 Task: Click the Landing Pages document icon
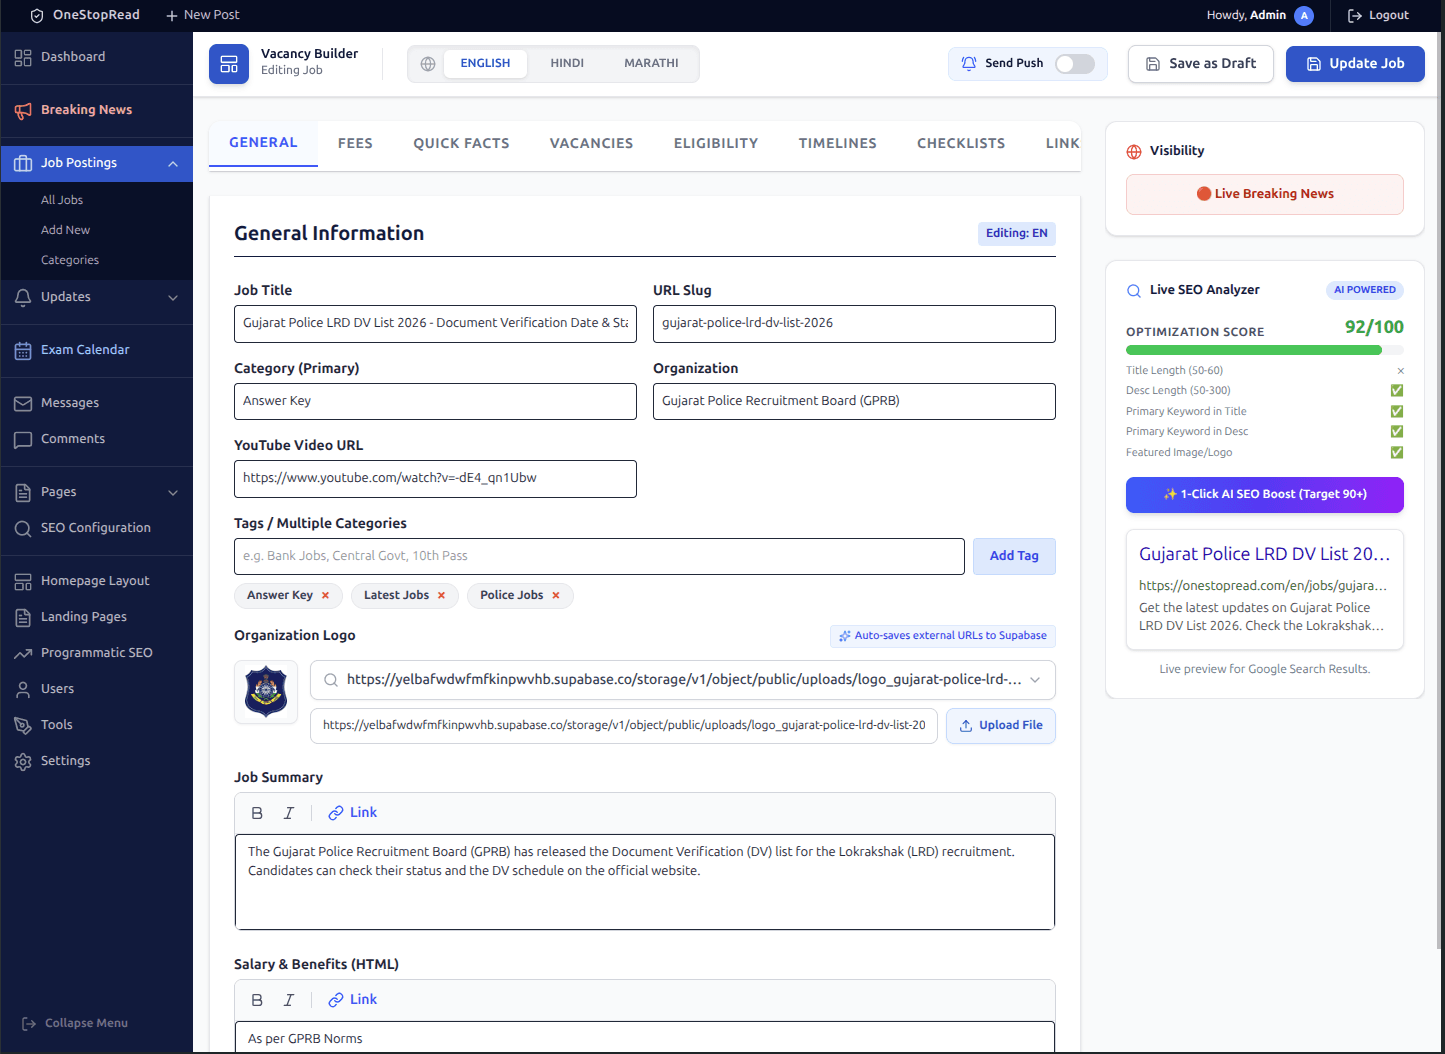23,618
